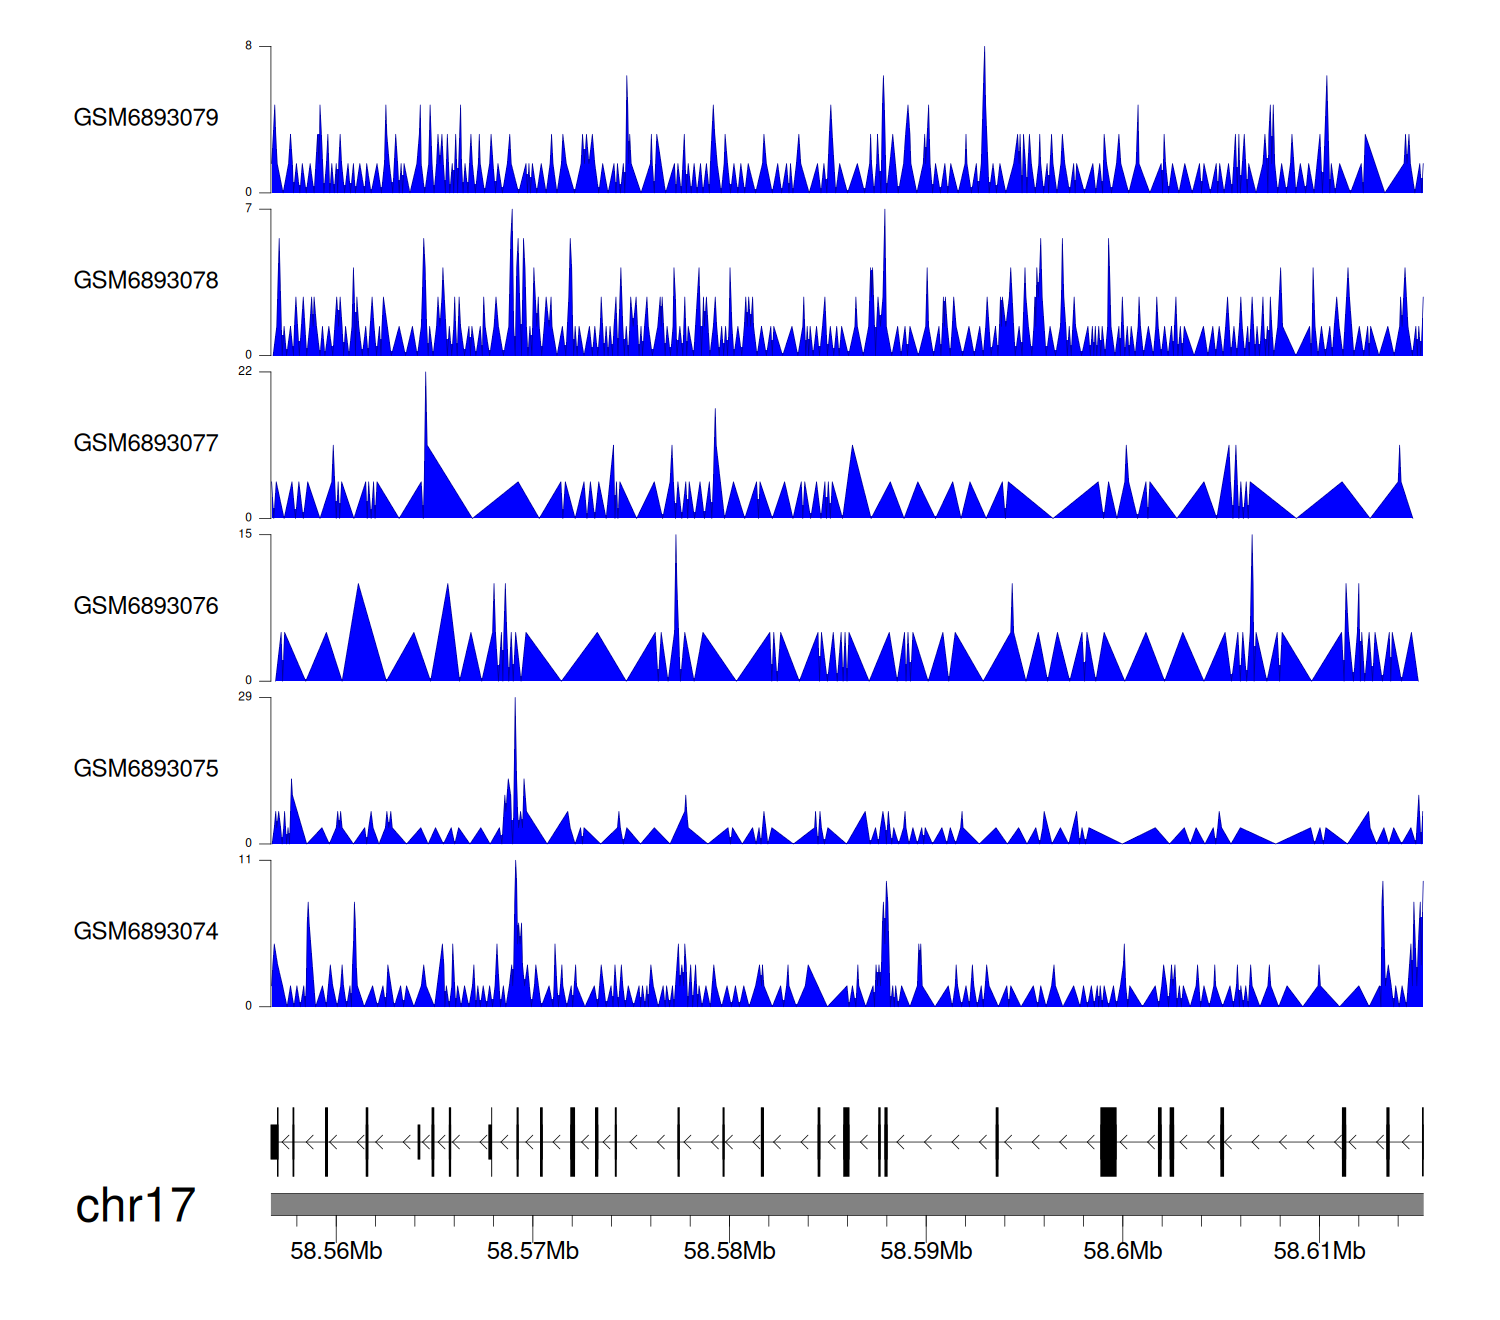The height and width of the screenshot is (1320, 1500).
Task: Select the 58.57Mb position label
Action: tap(533, 1252)
